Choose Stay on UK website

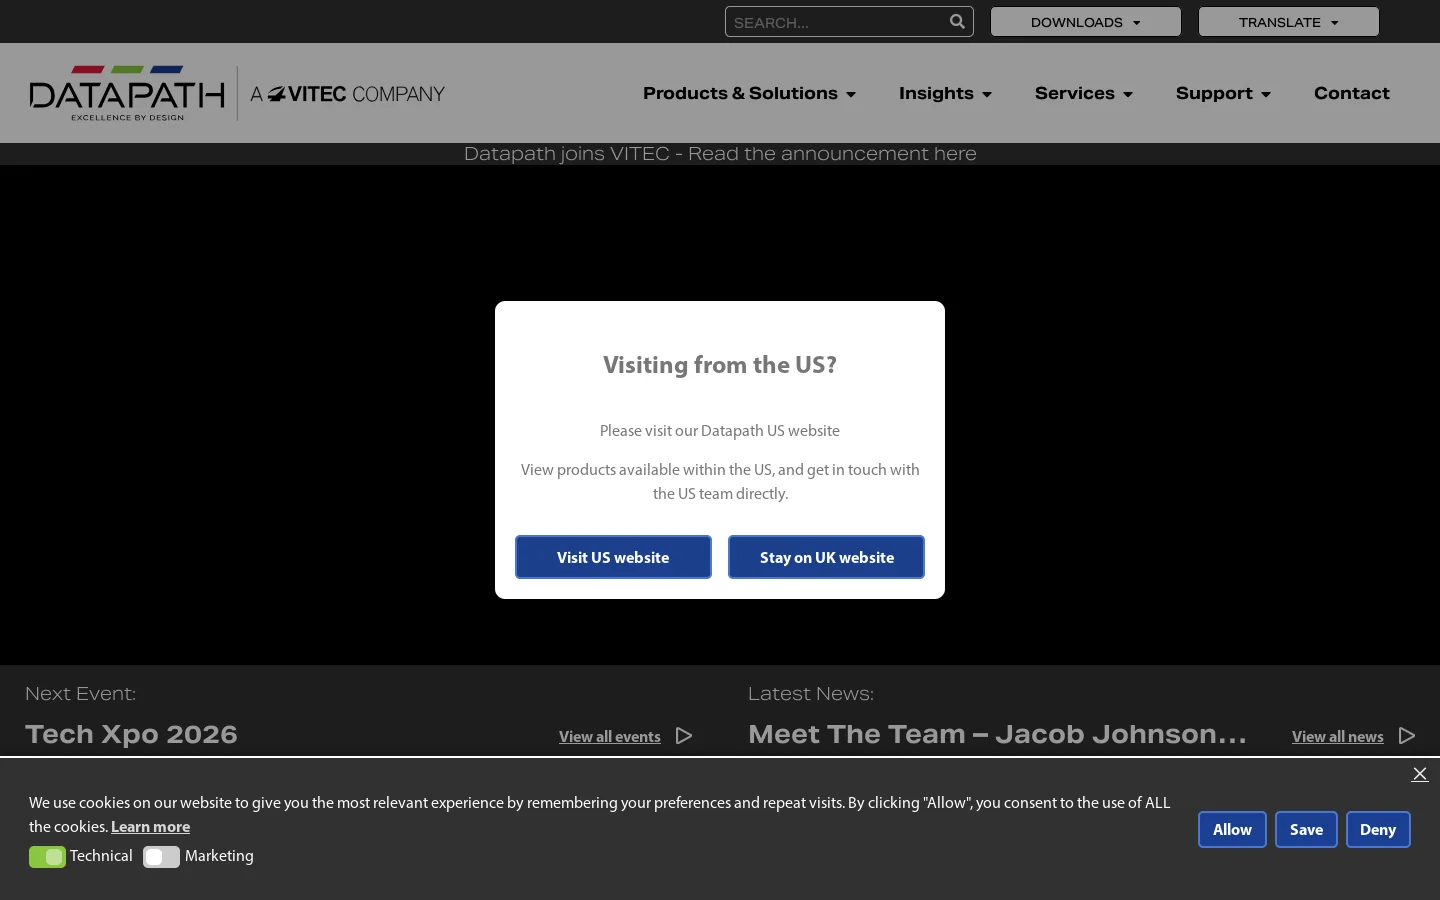826,557
